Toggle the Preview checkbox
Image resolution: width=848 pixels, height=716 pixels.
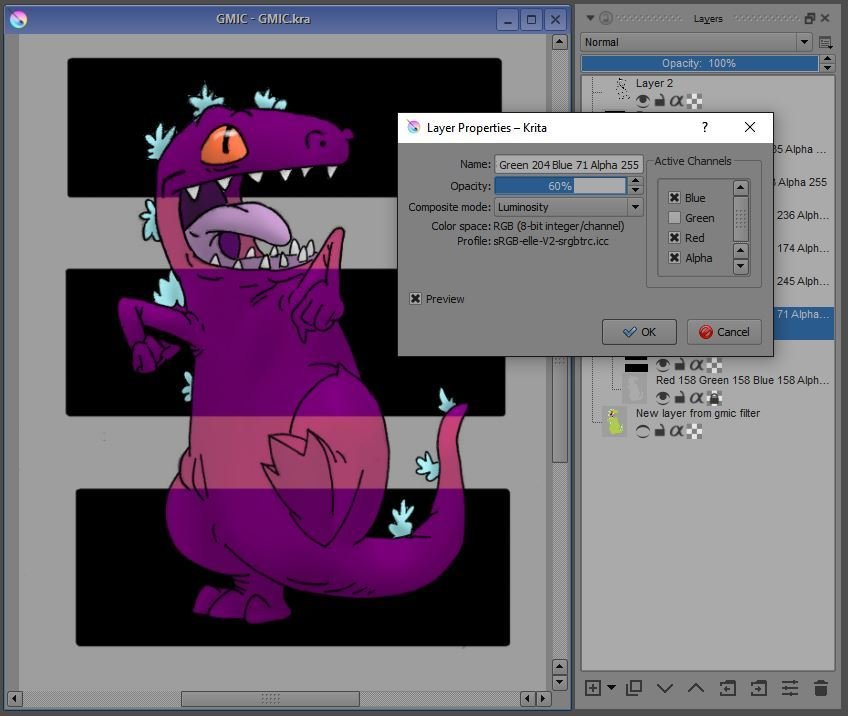point(415,299)
